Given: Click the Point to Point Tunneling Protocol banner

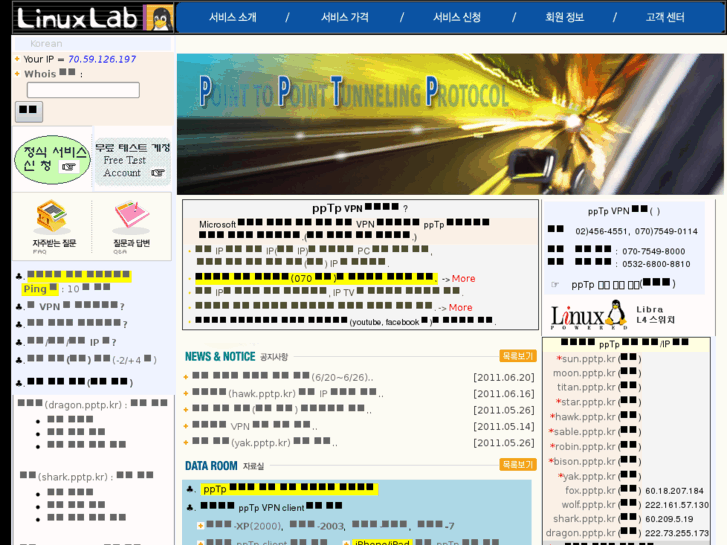Looking at the screenshot, I should point(450,124).
